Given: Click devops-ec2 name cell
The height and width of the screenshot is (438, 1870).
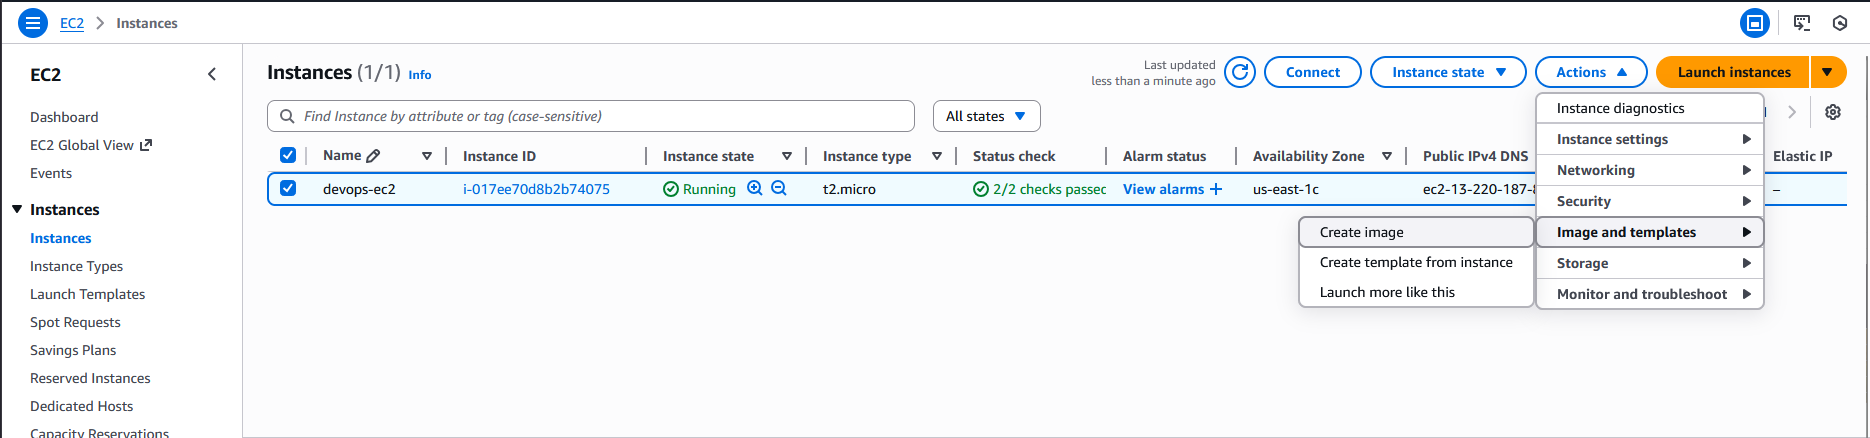Looking at the screenshot, I should (359, 189).
